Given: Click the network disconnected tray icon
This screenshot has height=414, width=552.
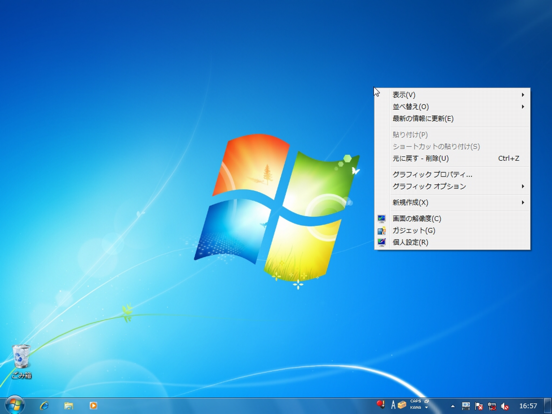Looking at the screenshot, I should pyautogui.click(x=492, y=406).
